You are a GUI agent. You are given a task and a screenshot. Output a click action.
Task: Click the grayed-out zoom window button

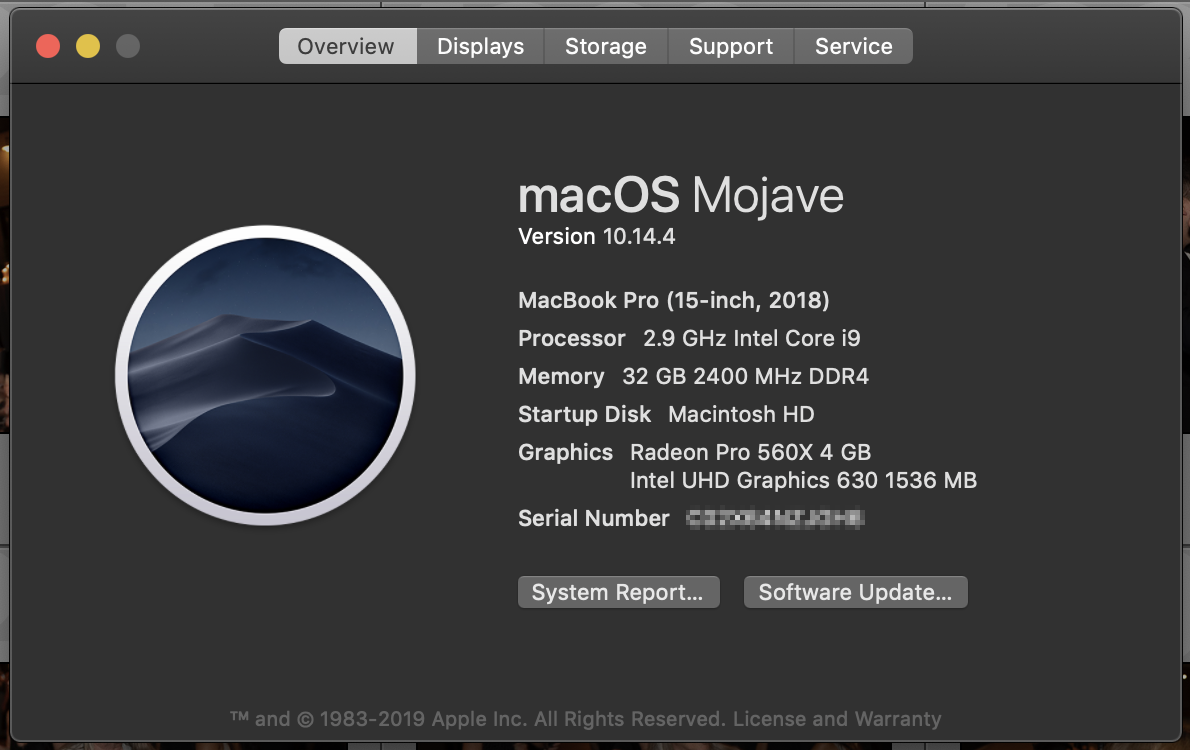coord(128,46)
